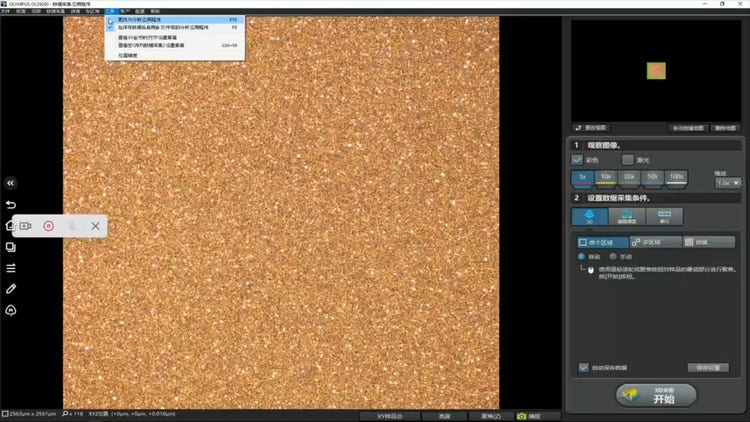Click the red record button in recorder bar
Viewport: 750px width, 422px height.
pos(48,226)
